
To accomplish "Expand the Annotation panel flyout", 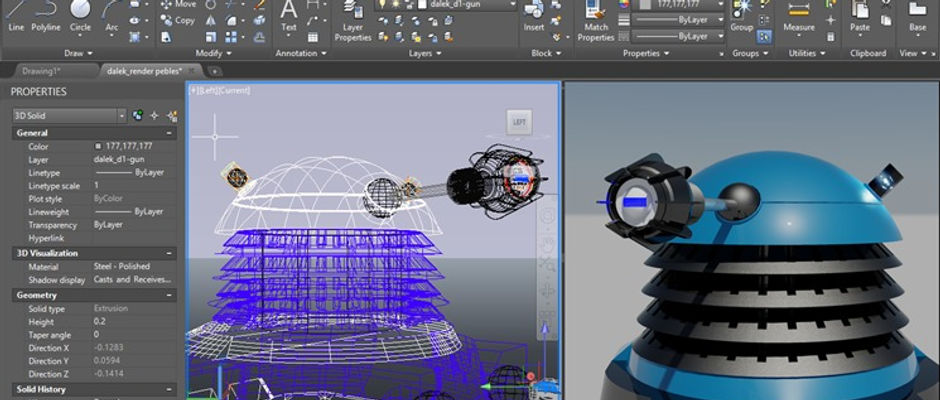I will pos(301,53).
